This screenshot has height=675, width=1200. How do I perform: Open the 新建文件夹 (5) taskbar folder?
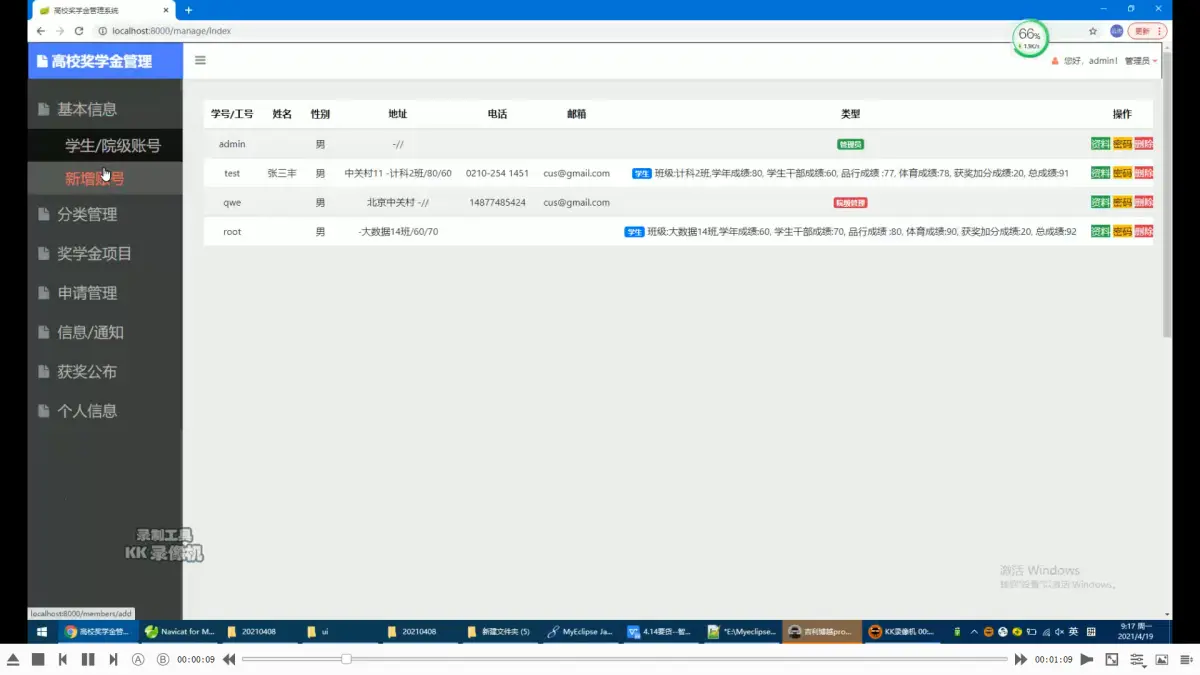point(500,632)
